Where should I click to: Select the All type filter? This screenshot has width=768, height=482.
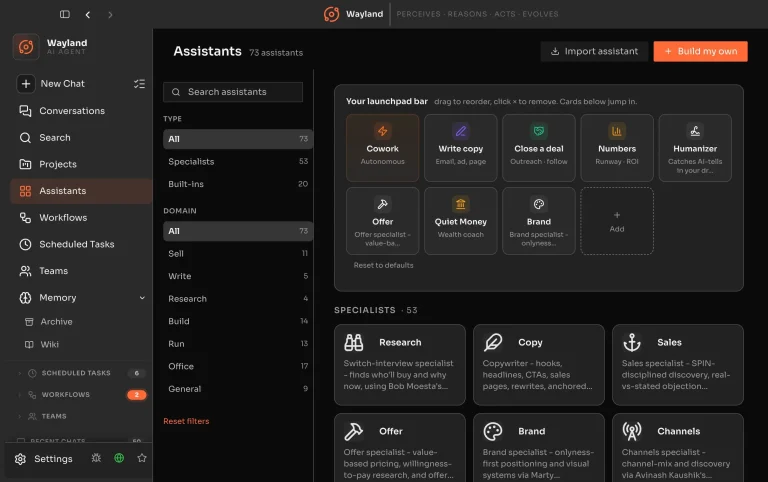238,139
